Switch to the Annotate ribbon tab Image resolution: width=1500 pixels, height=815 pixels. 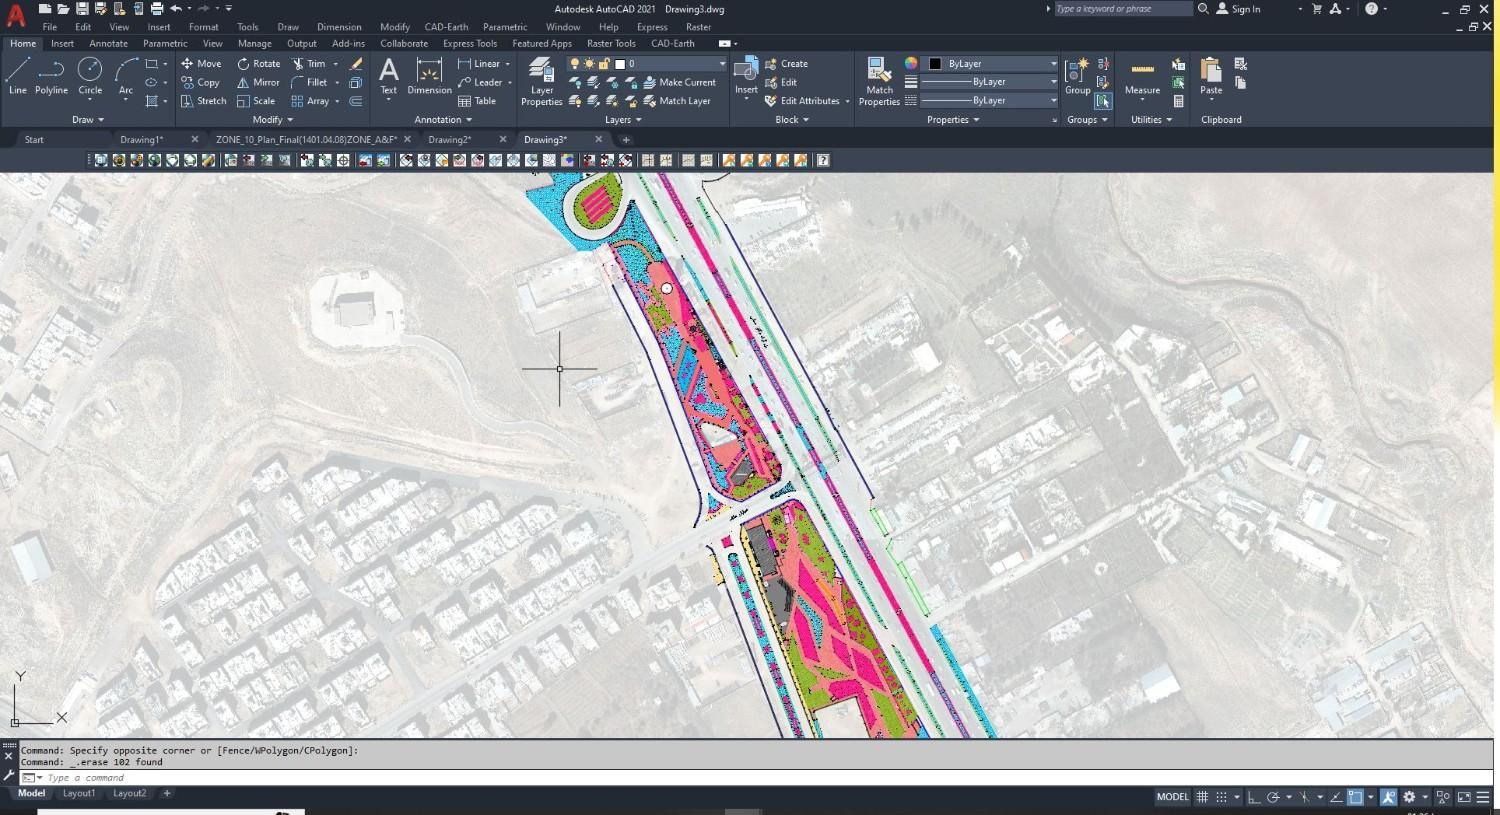(x=108, y=43)
